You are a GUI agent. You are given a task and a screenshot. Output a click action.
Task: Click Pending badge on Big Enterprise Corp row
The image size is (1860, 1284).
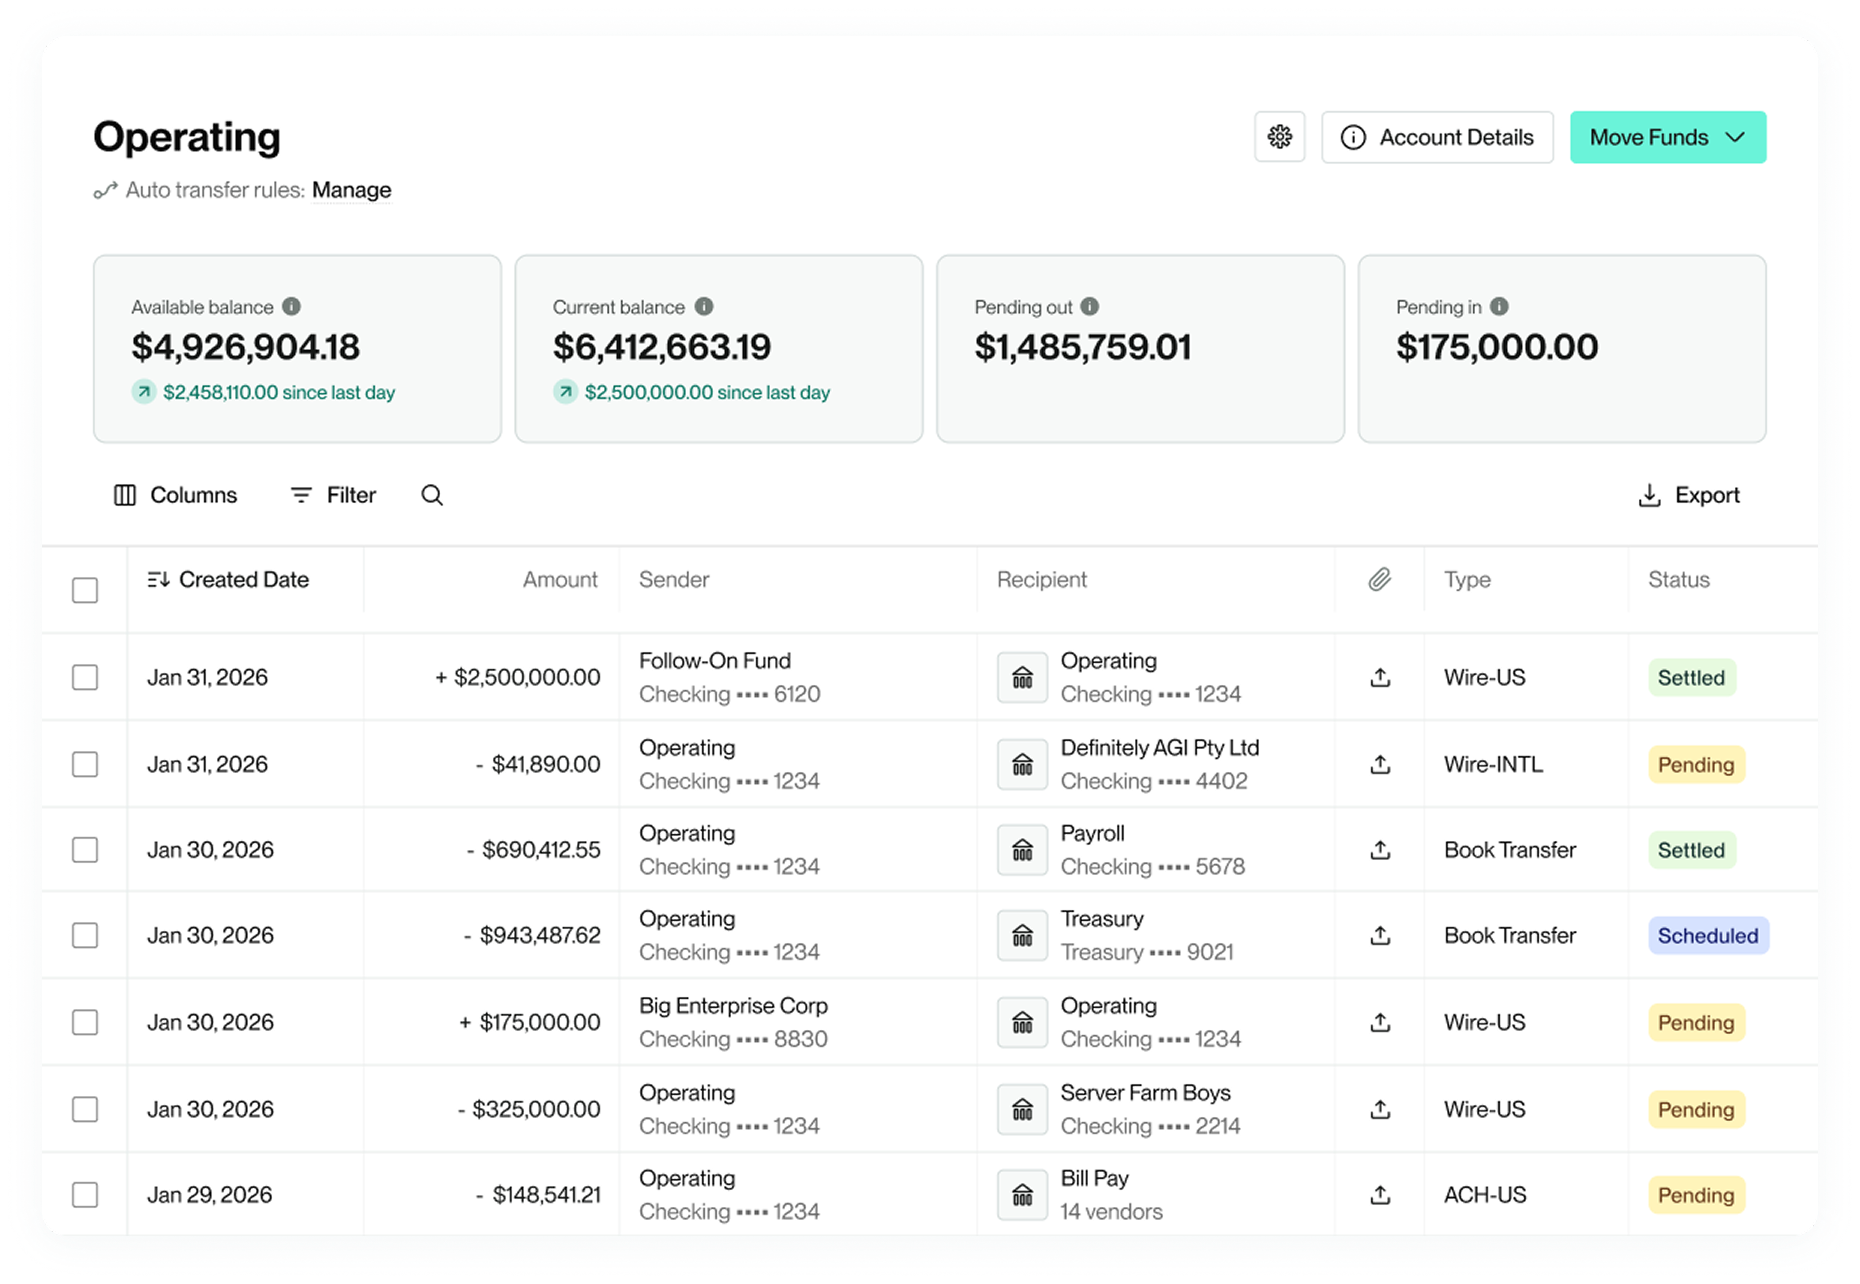pyautogui.click(x=1696, y=1022)
